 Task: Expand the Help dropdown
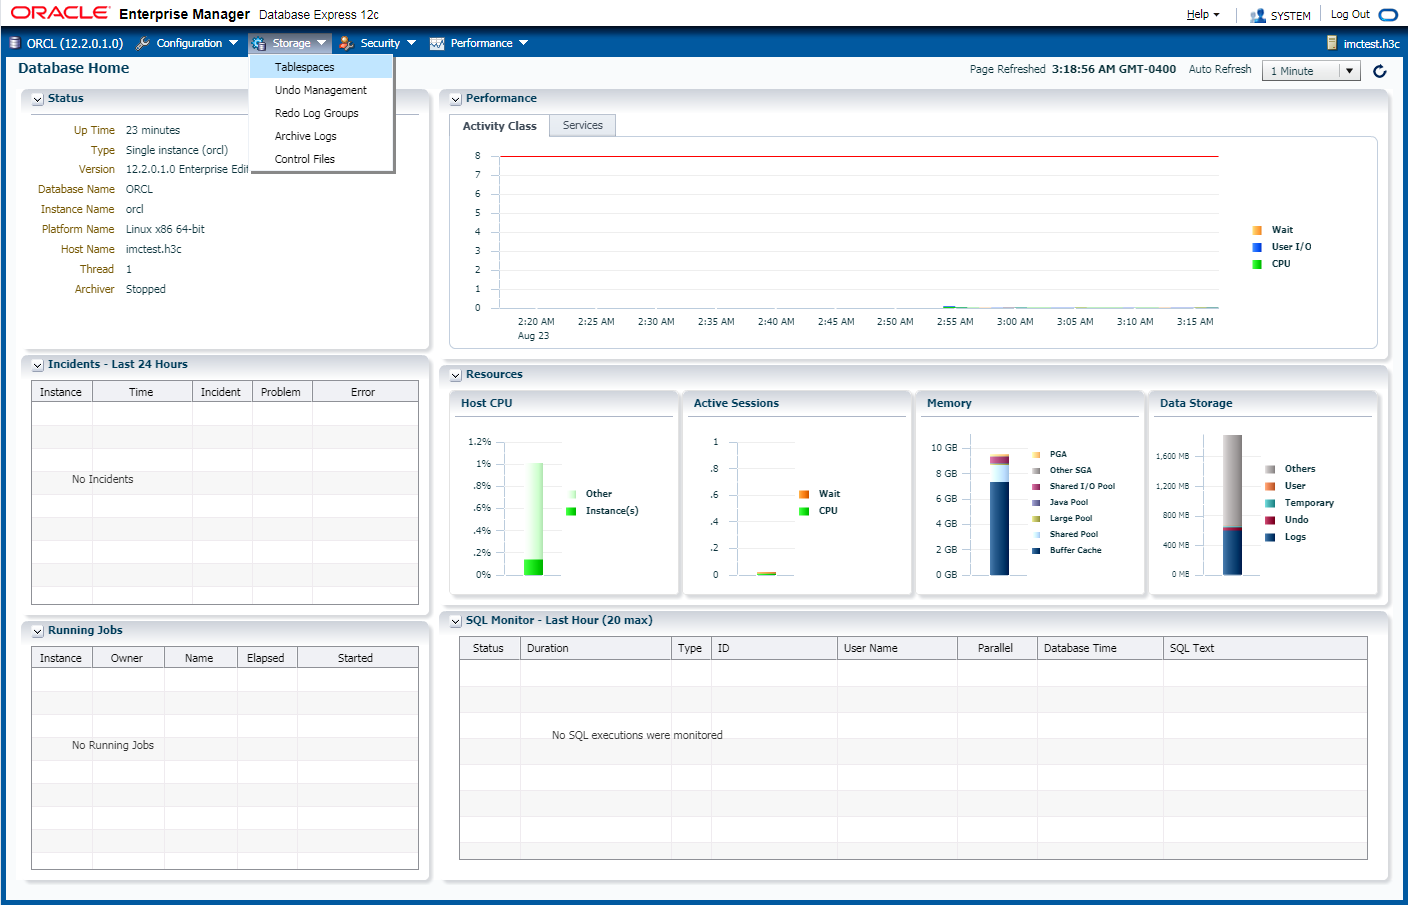point(1203,15)
